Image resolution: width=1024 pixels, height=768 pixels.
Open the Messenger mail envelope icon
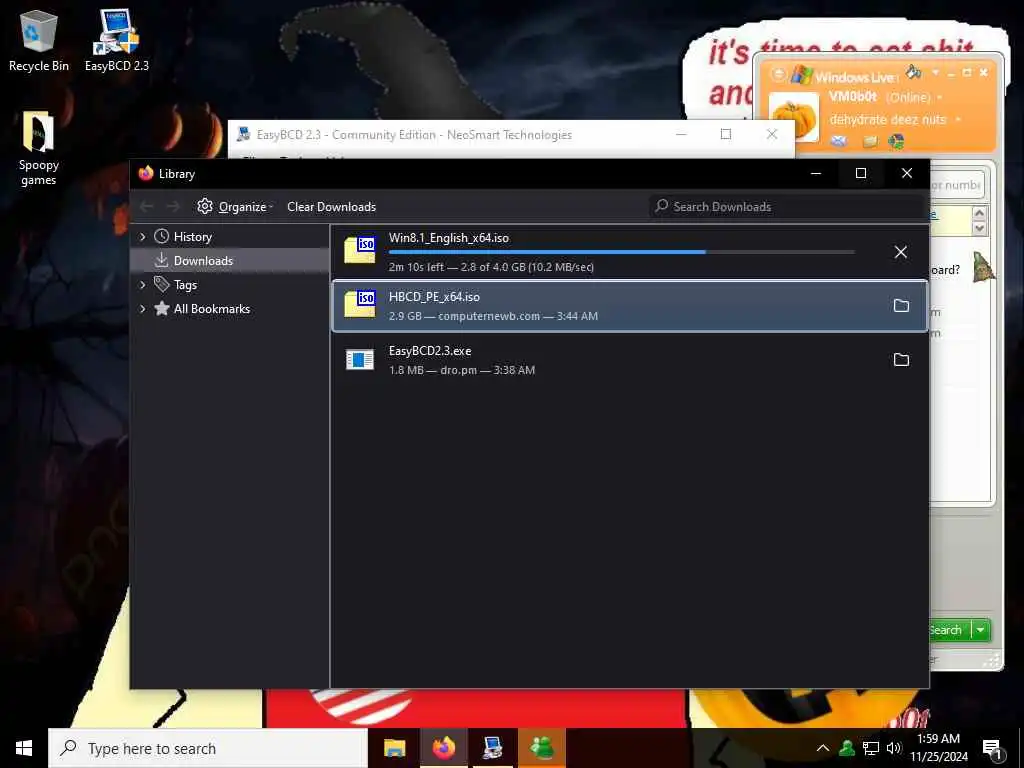click(839, 140)
